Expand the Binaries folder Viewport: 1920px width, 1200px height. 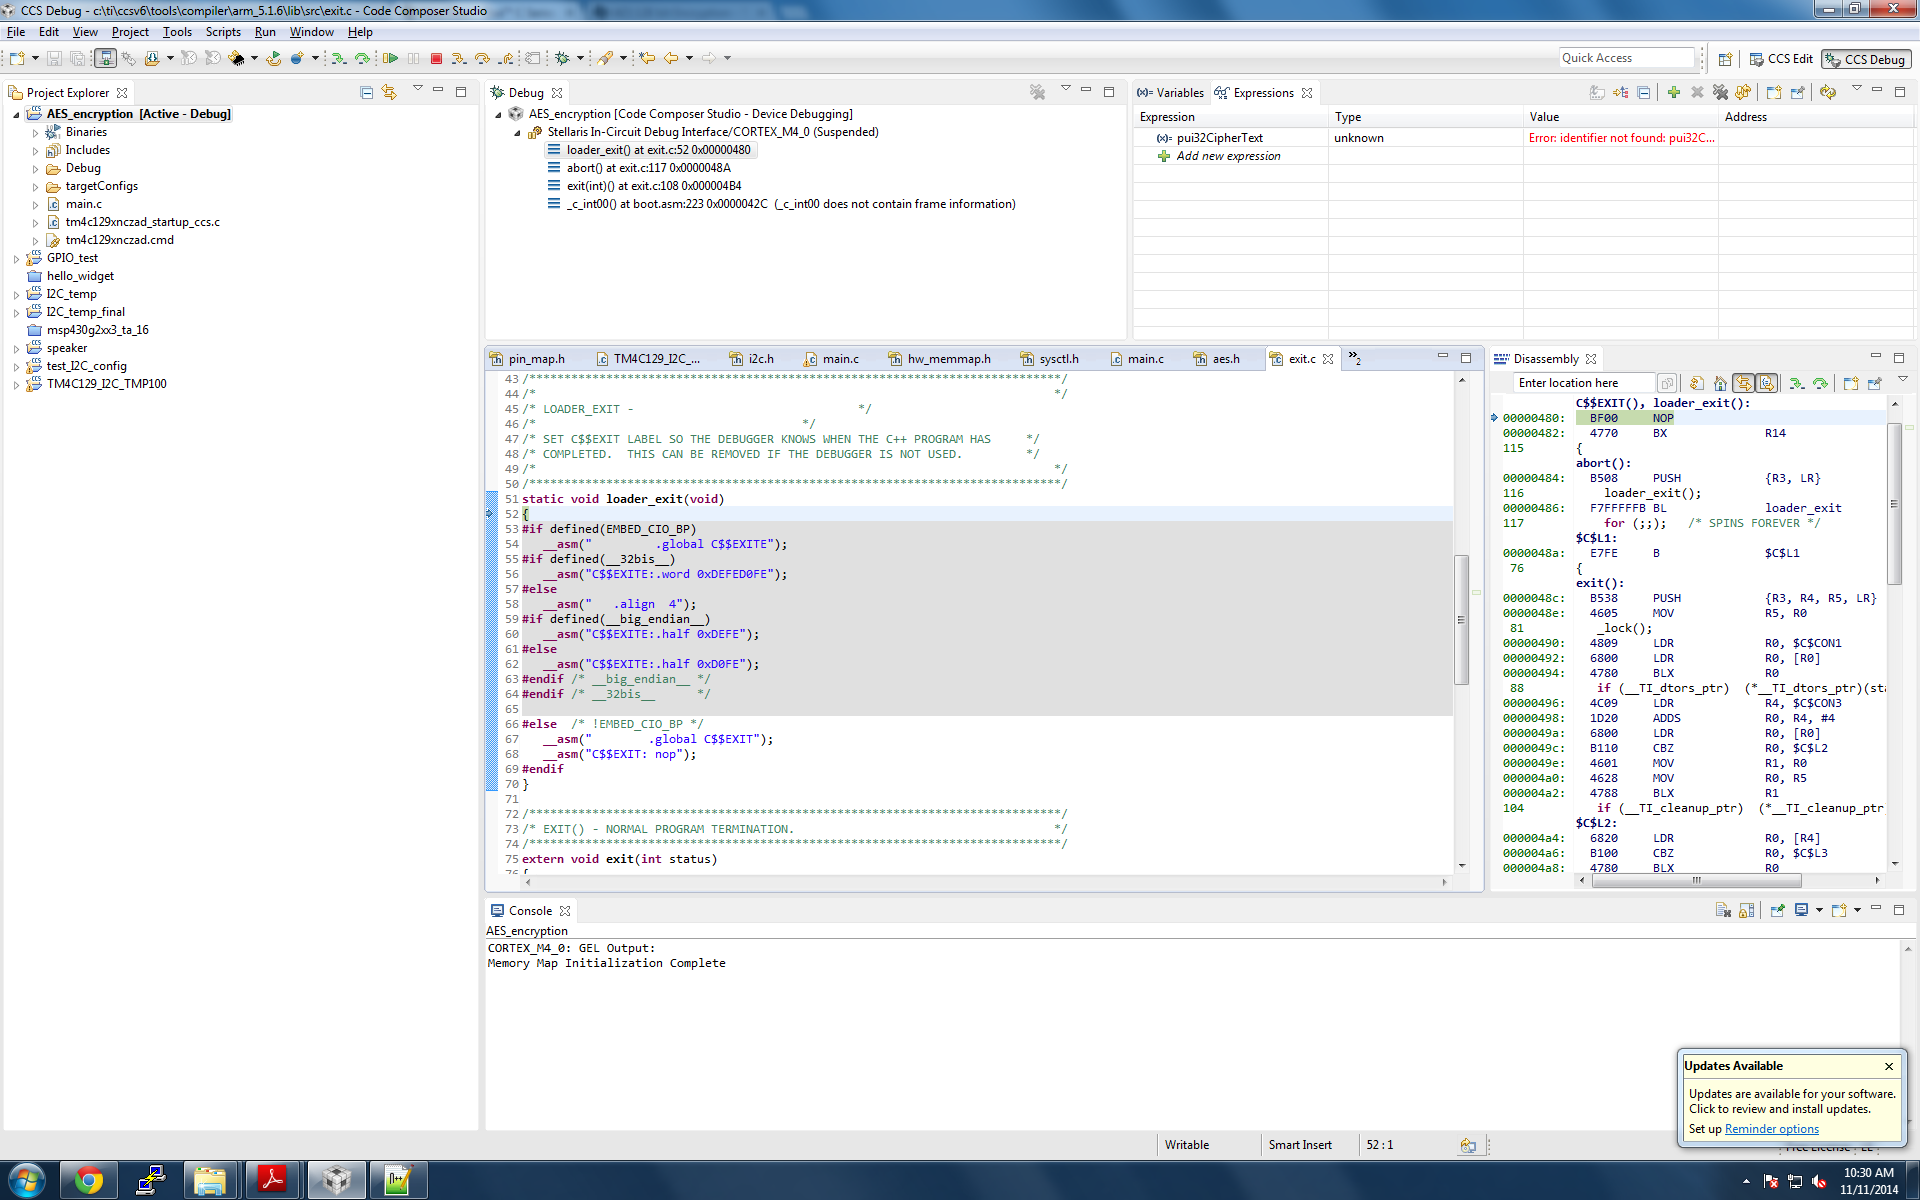pyautogui.click(x=36, y=132)
